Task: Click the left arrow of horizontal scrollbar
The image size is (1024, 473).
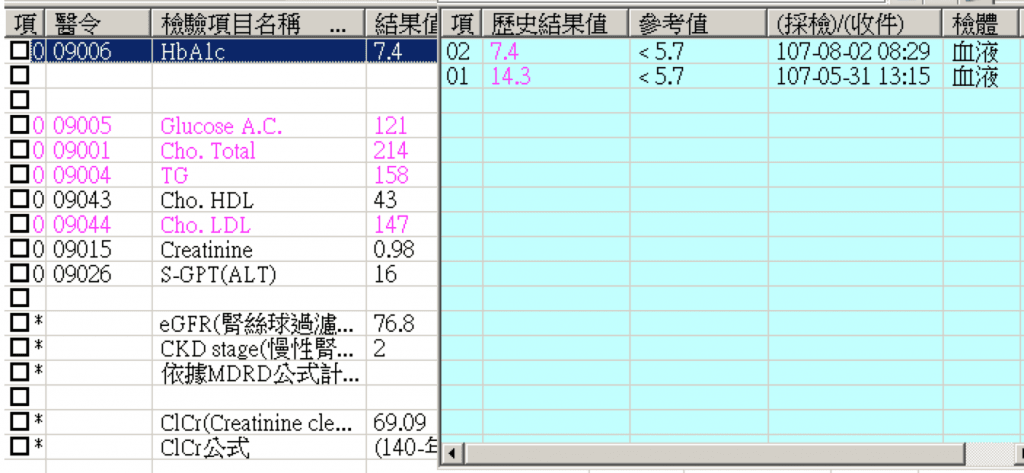Action: pyautogui.click(x=451, y=455)
